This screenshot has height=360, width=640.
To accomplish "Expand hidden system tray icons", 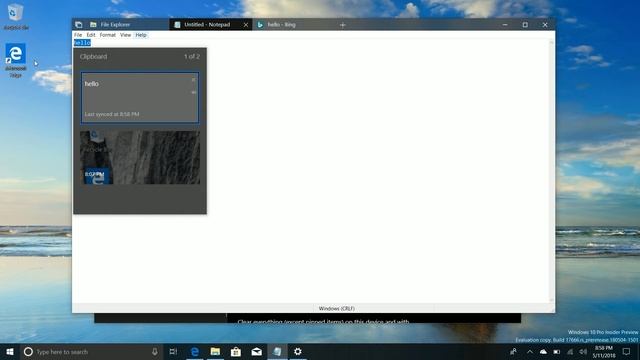I will coord(530,351).
